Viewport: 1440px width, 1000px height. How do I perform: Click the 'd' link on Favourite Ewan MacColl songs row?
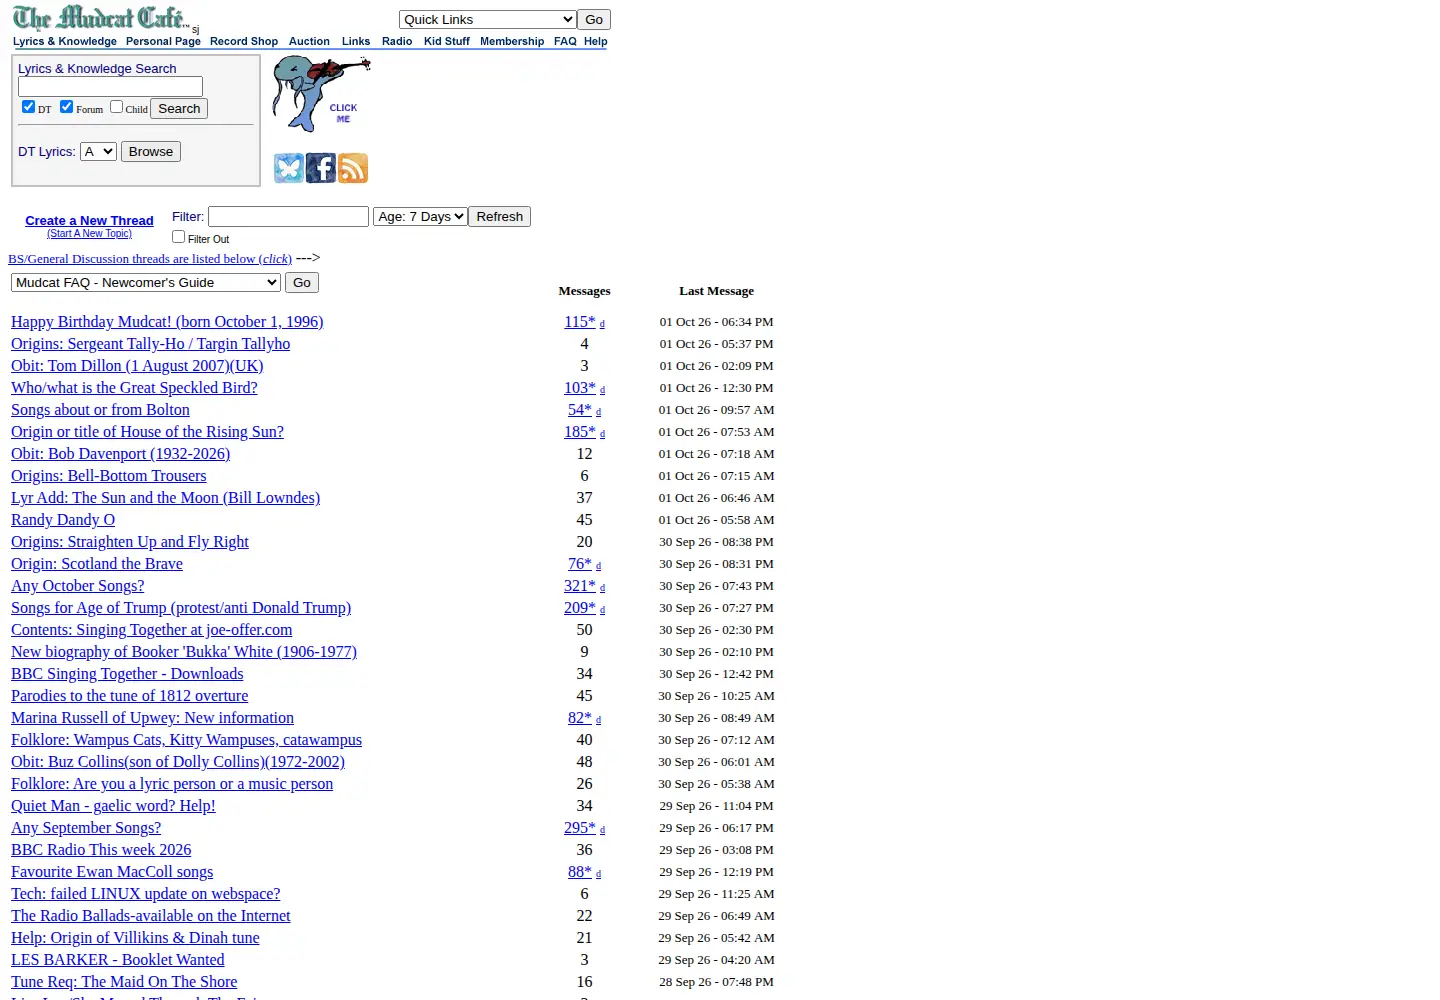click(598, 874)
